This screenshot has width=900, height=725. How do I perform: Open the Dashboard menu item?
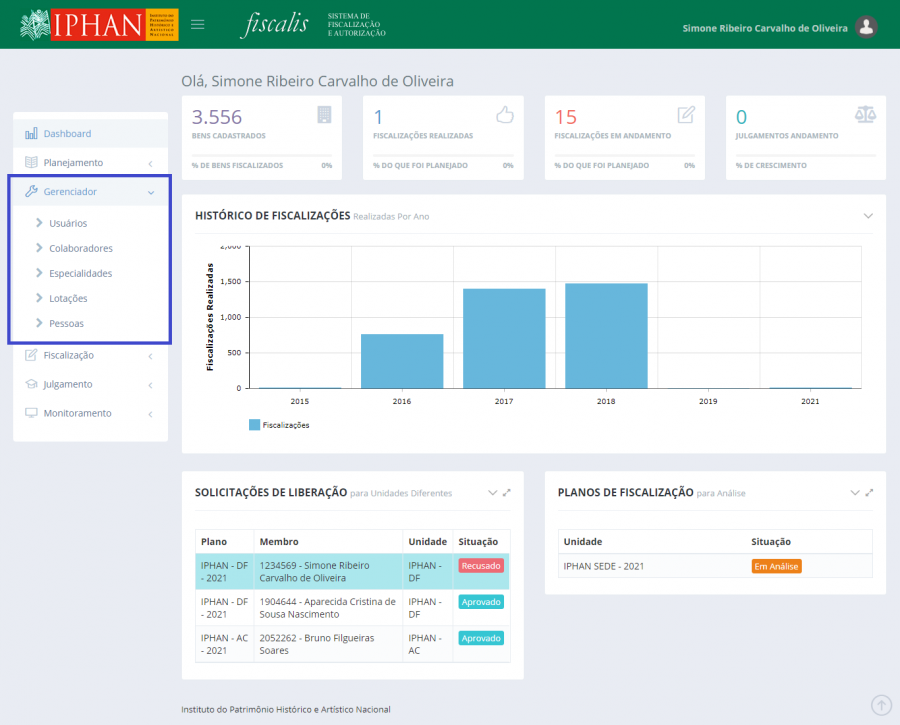tap(67, 133)
